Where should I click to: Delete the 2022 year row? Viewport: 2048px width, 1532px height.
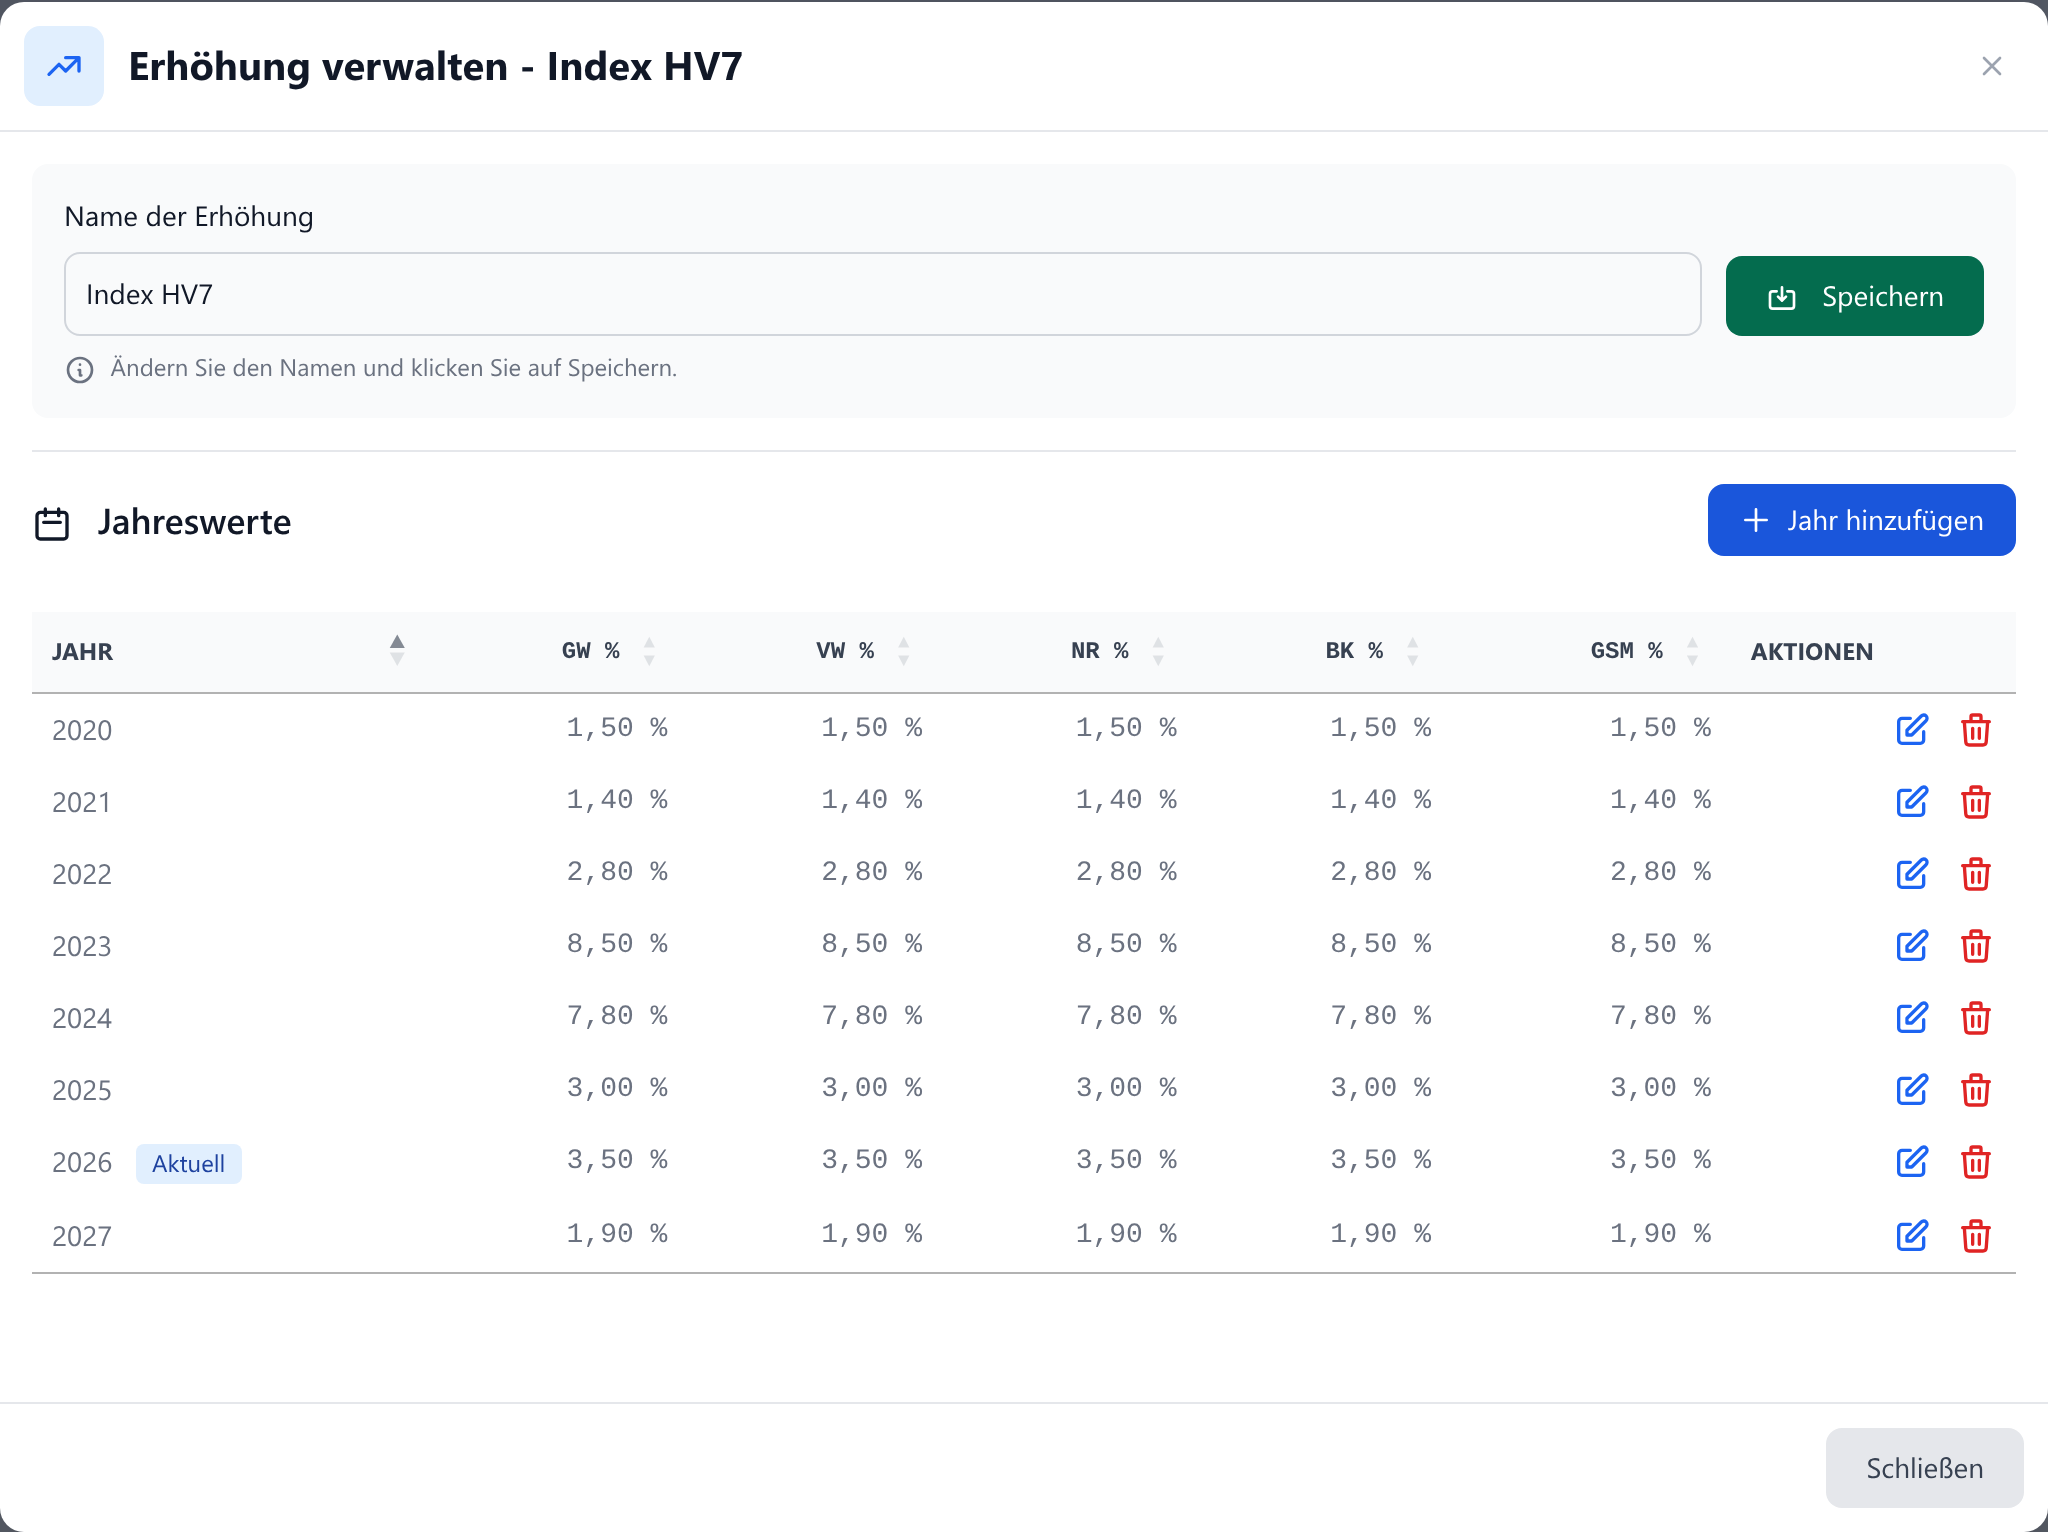coord(1975,874)
